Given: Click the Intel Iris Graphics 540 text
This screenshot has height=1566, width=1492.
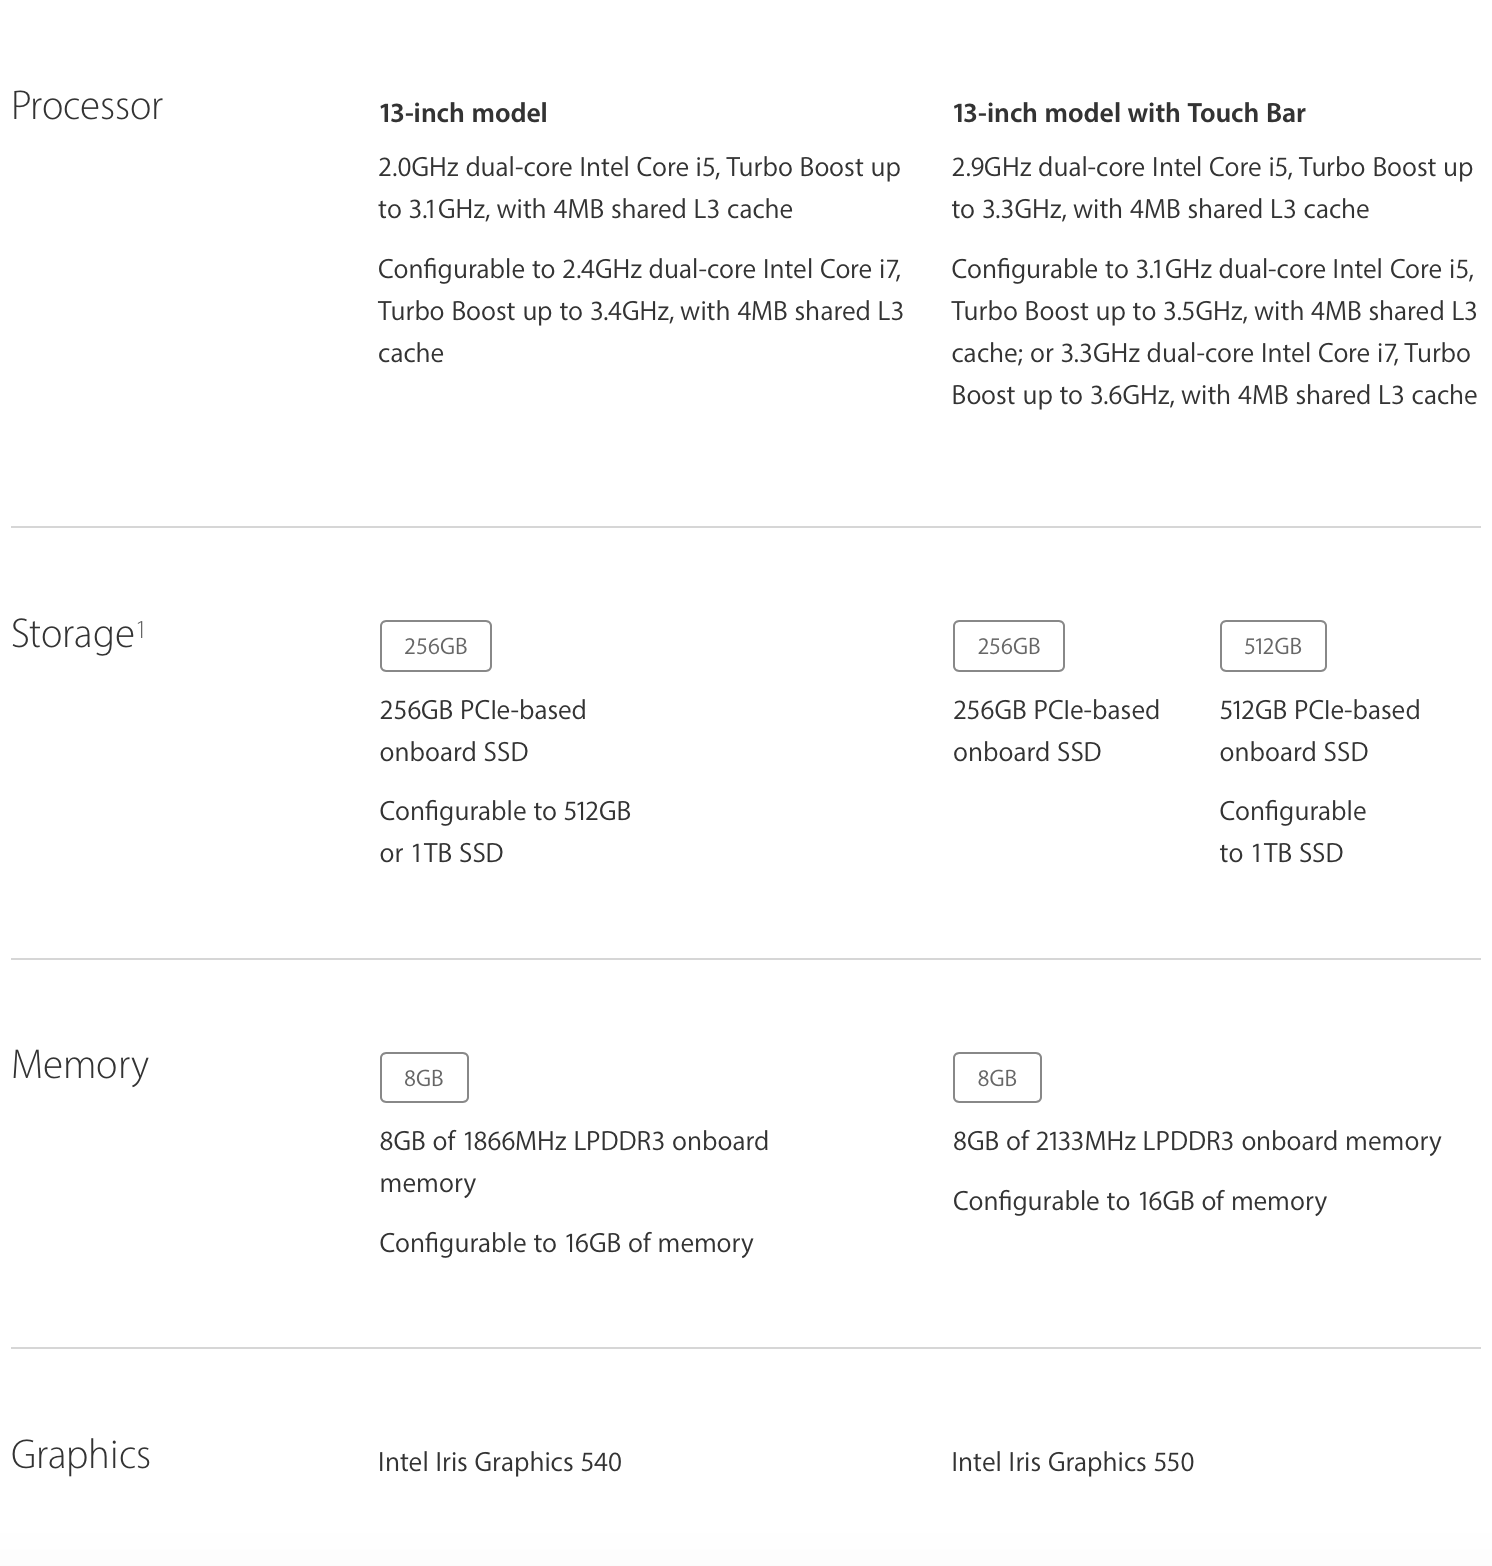Looking at the screenshot, I should point(500,1462).
